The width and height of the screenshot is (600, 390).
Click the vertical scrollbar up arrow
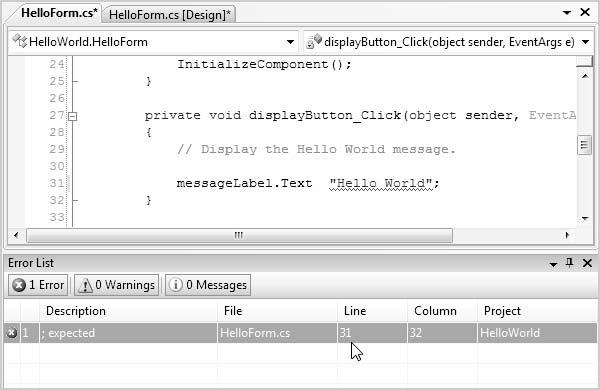pyautogui.click(x=585, y=76)
